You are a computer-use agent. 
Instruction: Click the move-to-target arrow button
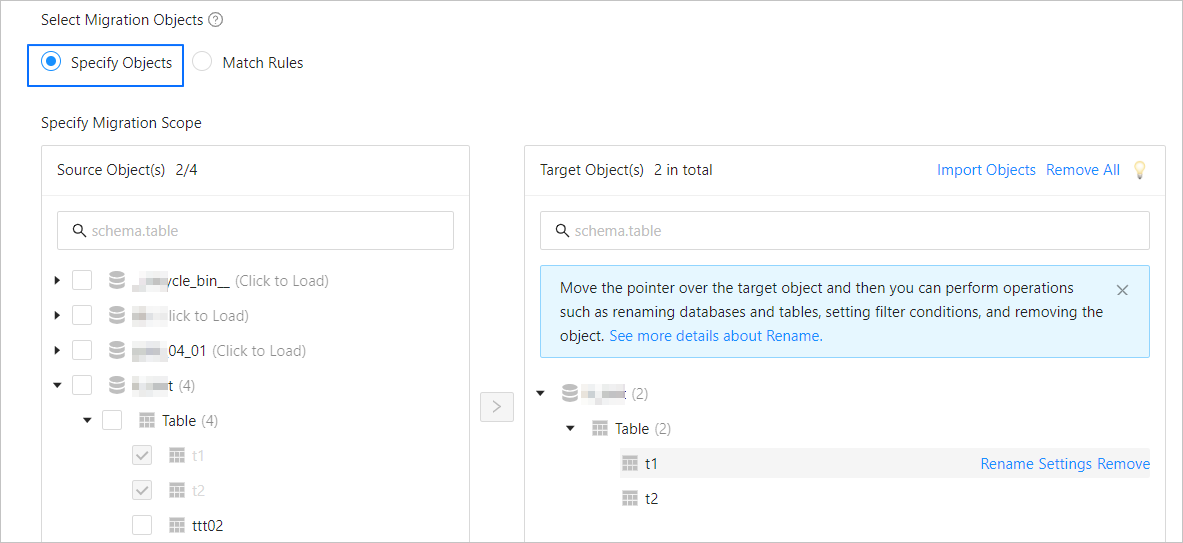pyautogui.click(x=496, y=407)
